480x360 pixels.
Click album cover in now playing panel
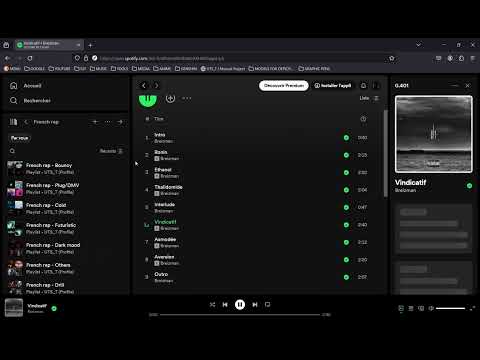click(x=434, y=134)
